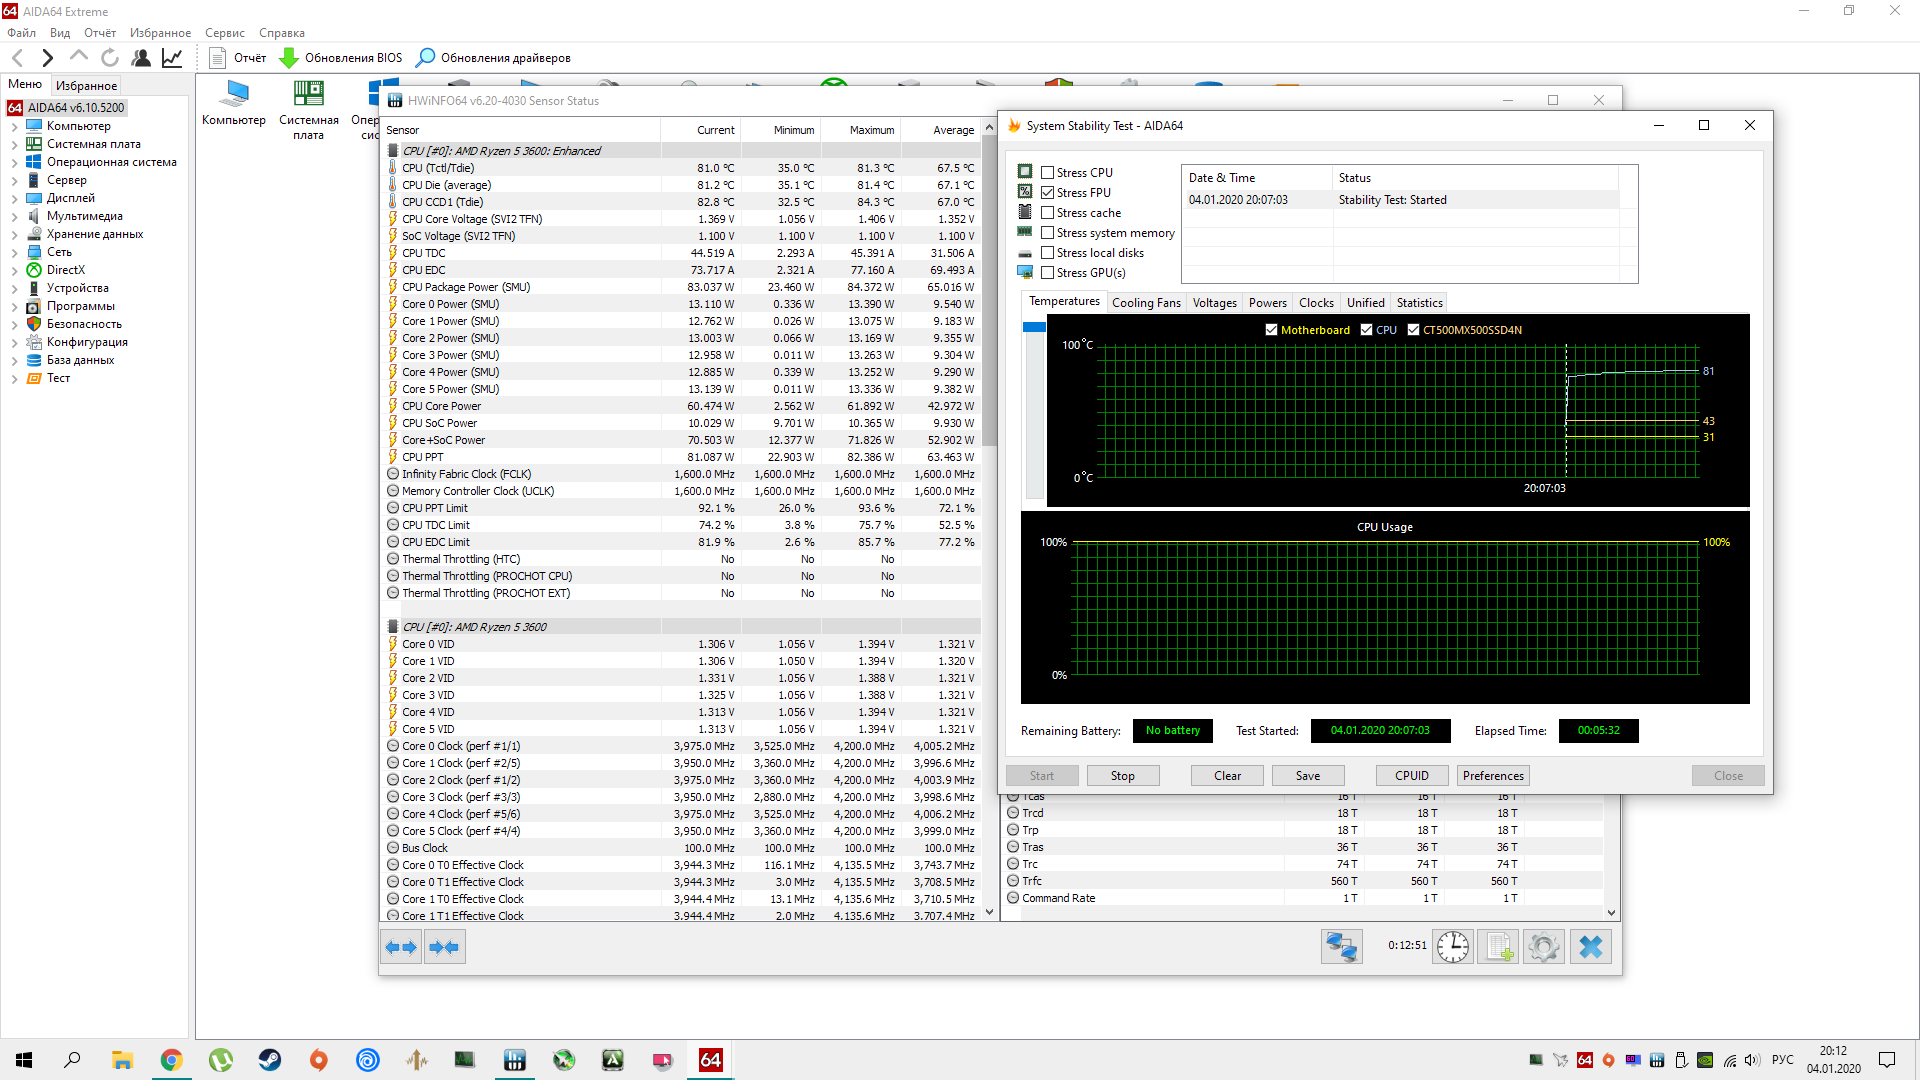Uncheck the Stress FPU checkbox
This screenshot has width=1920, height=1080.
click(1048, 193)
